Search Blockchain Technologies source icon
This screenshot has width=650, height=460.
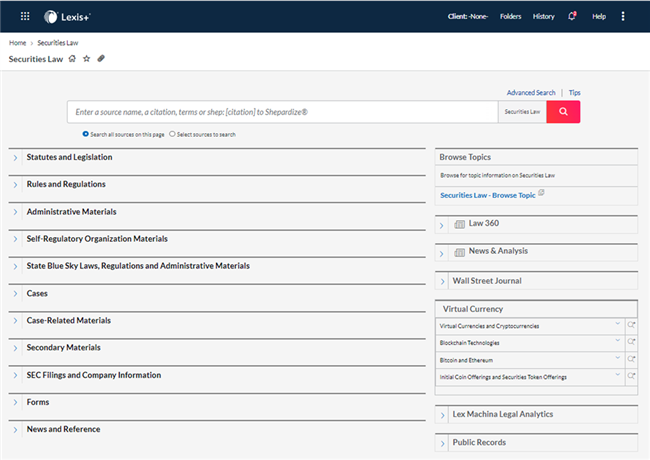click(x=631, y=342)
